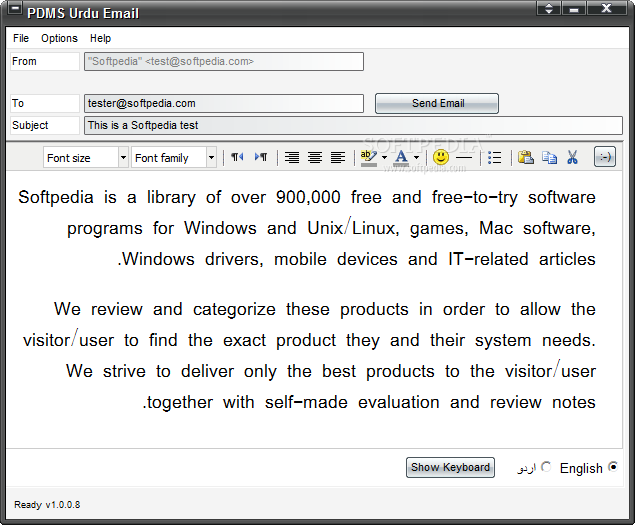Click the Show Keyboard button
Viewport: 635px width, 525px height.
(450, 467)
